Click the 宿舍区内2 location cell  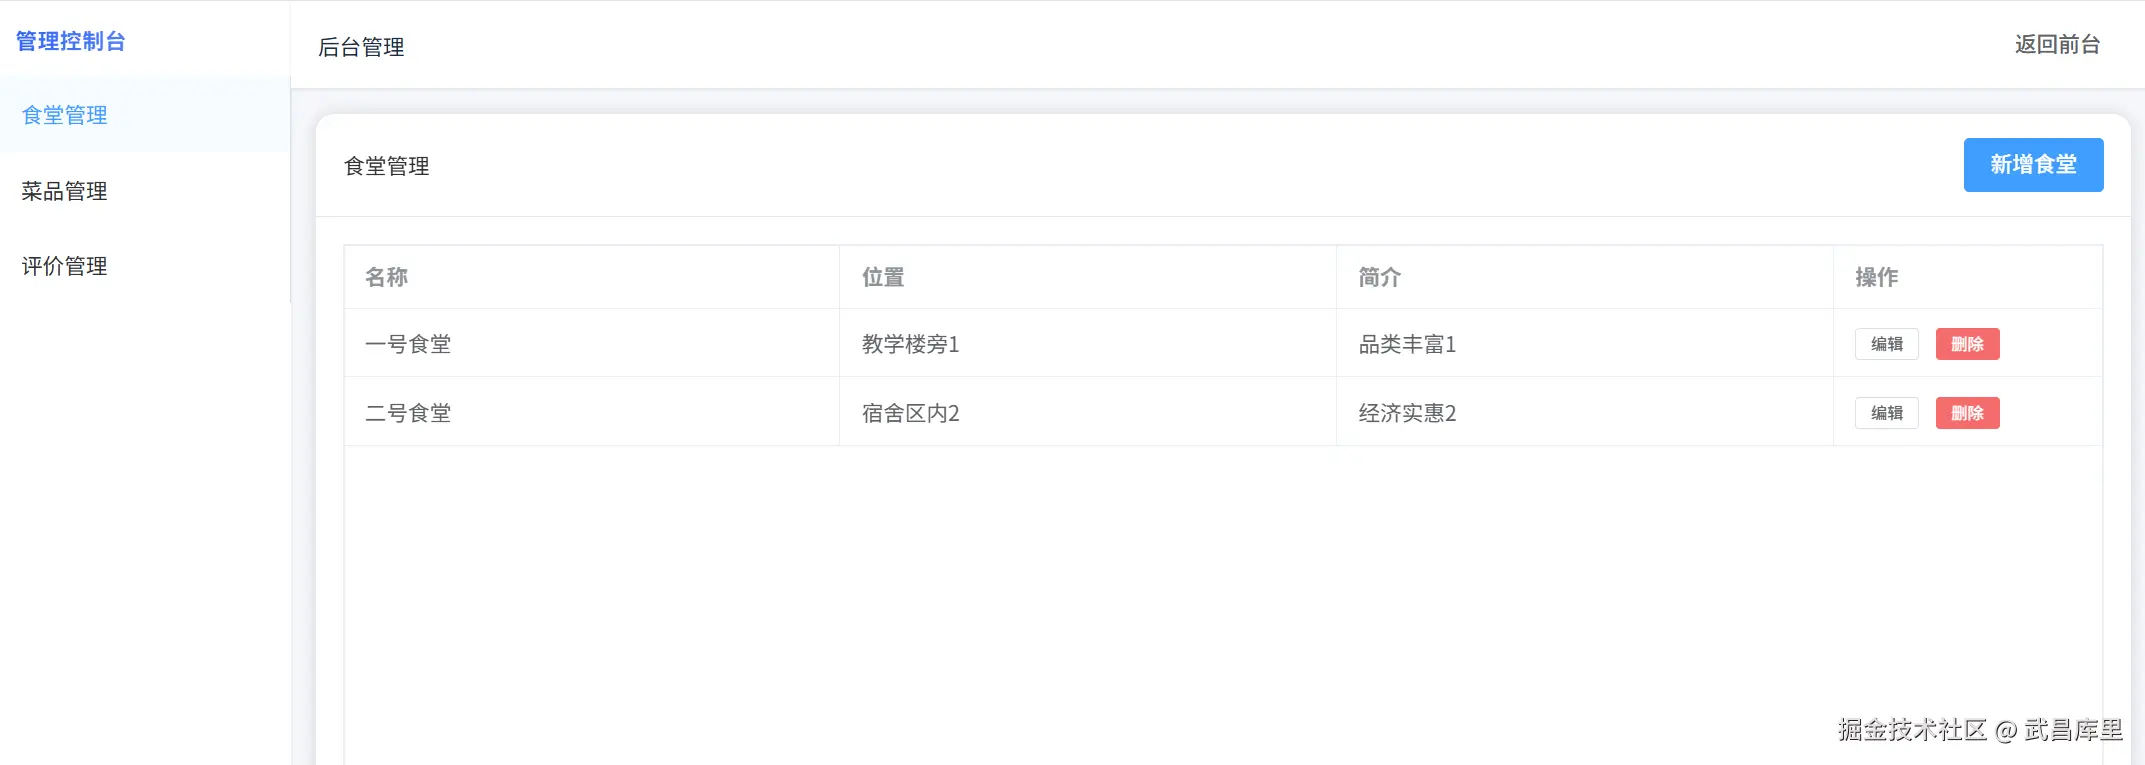point(1088,413)
